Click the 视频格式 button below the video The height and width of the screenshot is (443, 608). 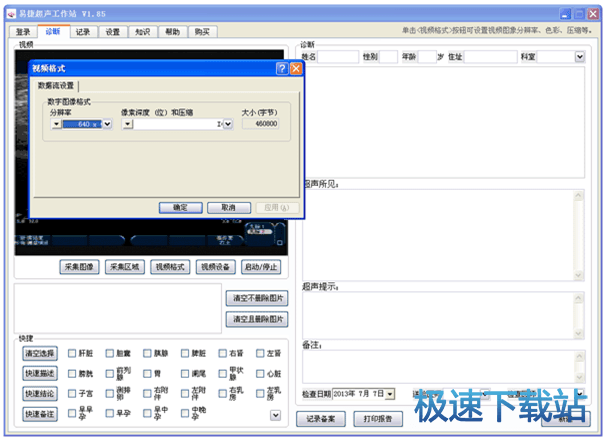(170, 267)
